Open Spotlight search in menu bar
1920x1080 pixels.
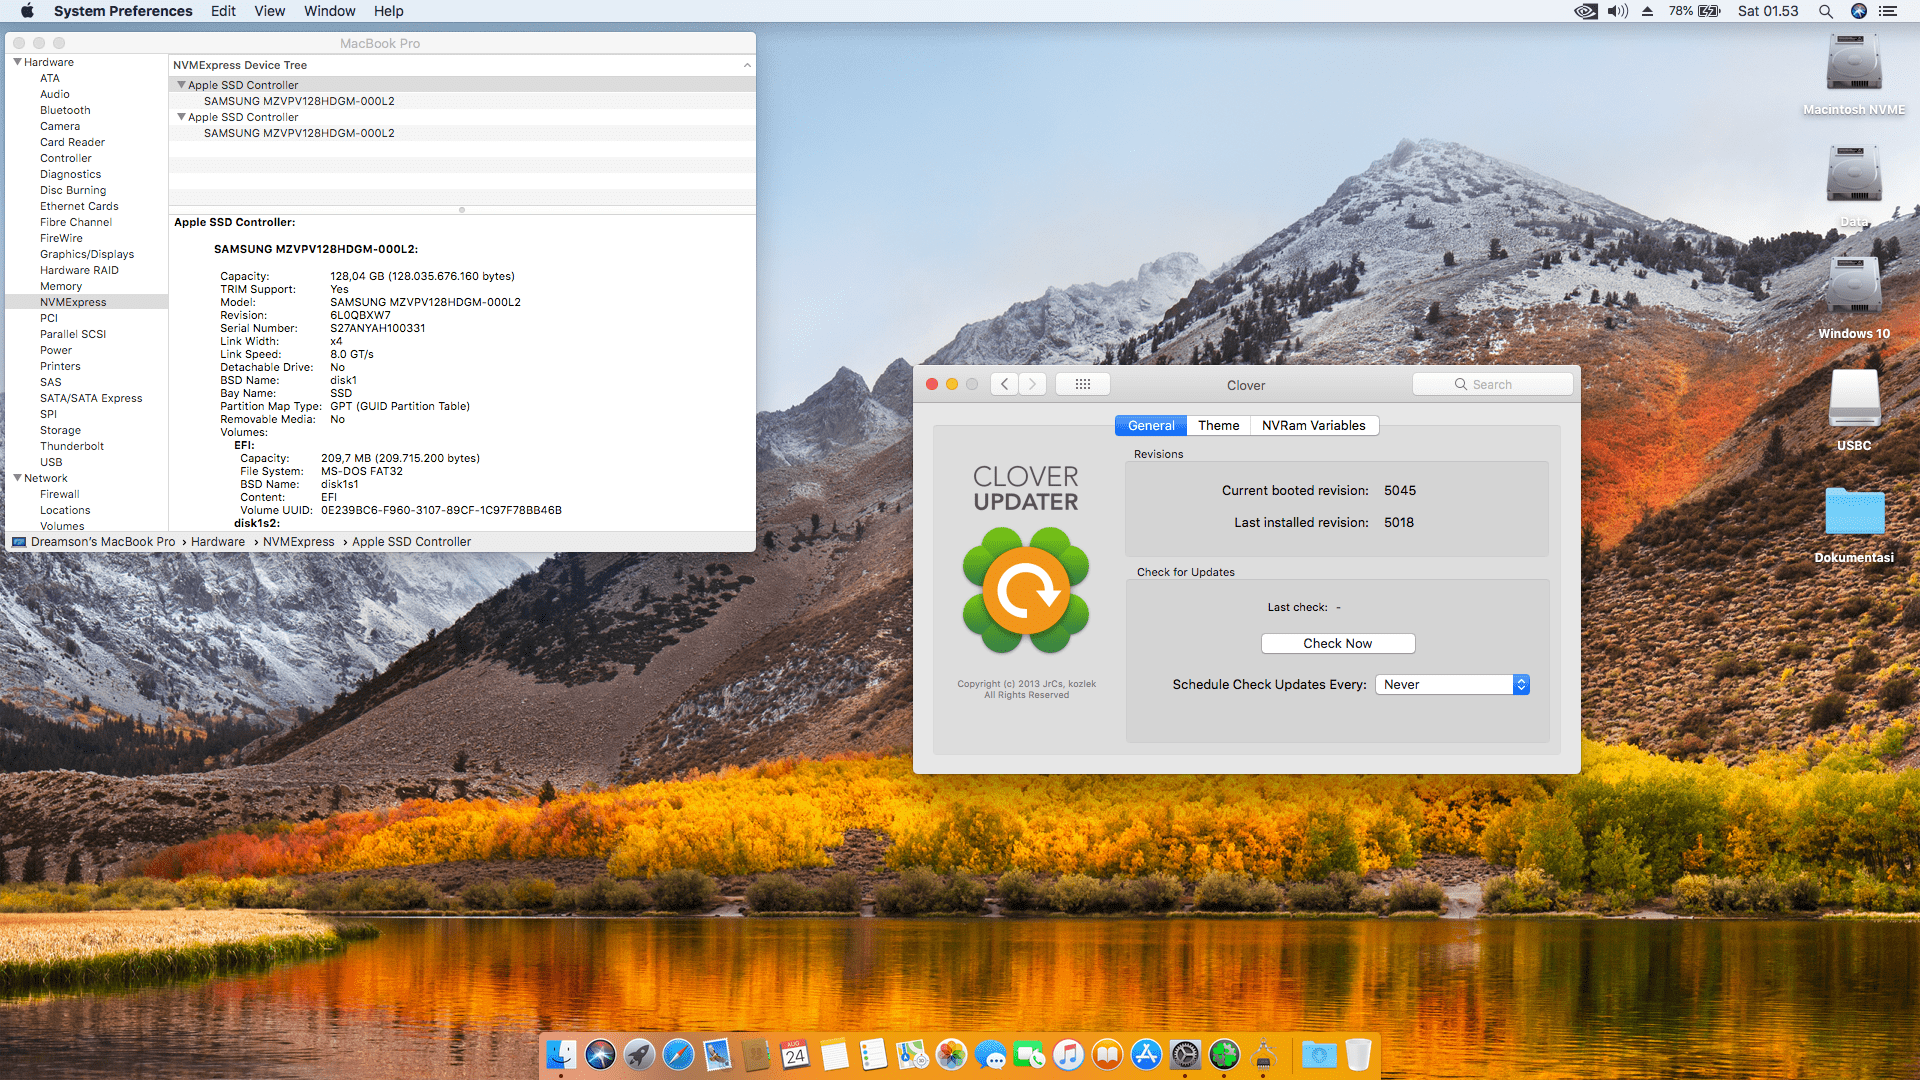pyautogui.click(x=1825, y=11)
